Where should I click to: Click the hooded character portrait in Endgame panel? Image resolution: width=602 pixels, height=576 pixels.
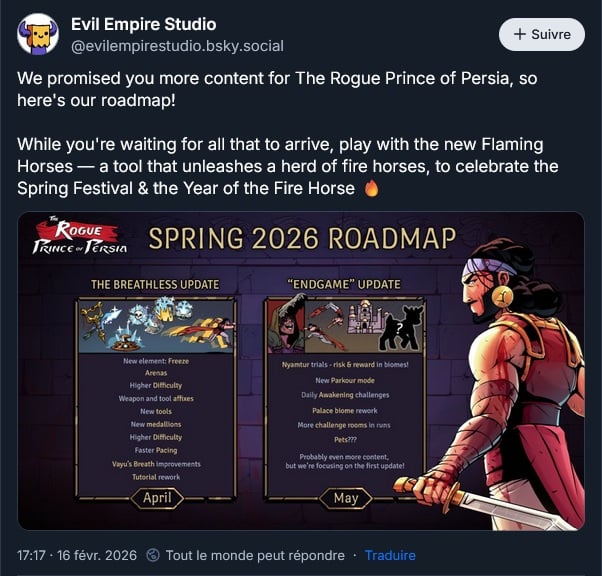tap(286, 326)
